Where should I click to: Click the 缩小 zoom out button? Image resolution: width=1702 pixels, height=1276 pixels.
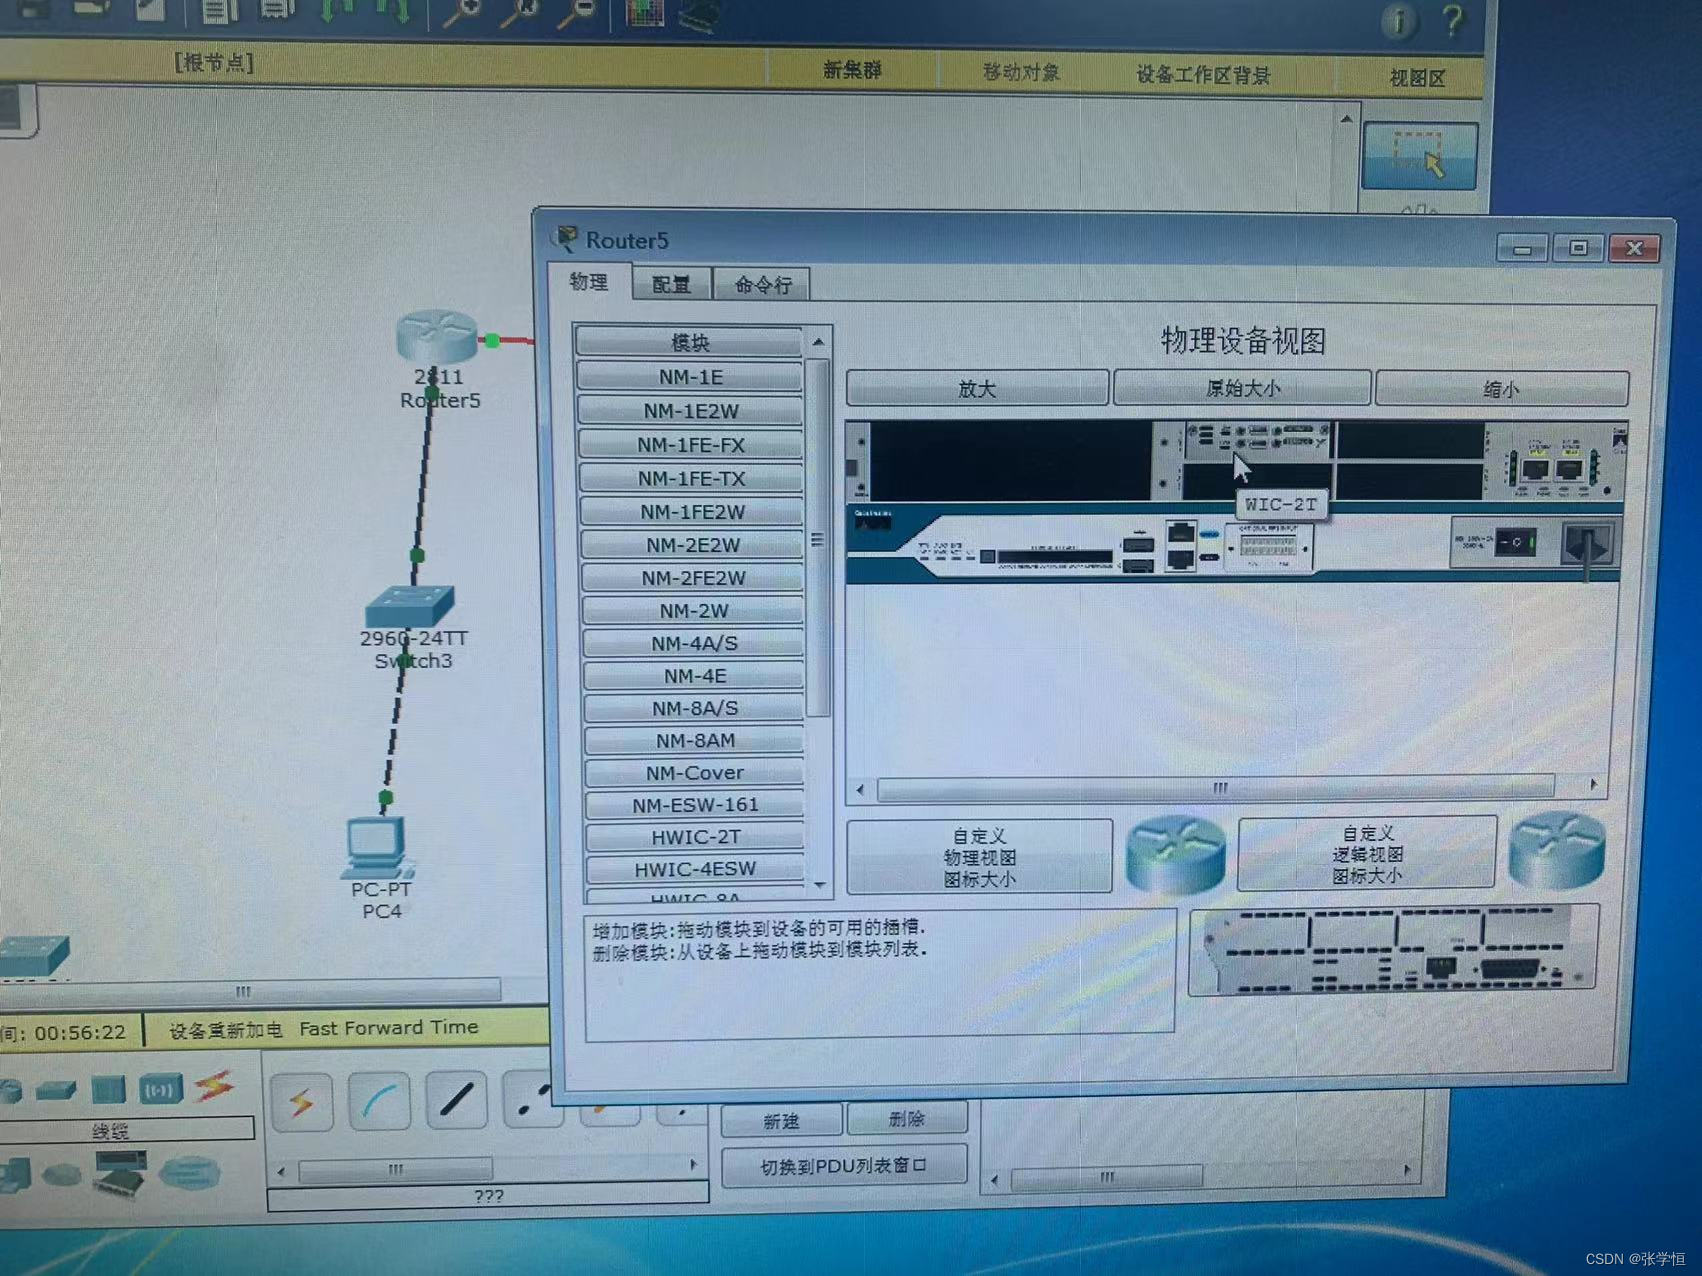click(1501, 389)
